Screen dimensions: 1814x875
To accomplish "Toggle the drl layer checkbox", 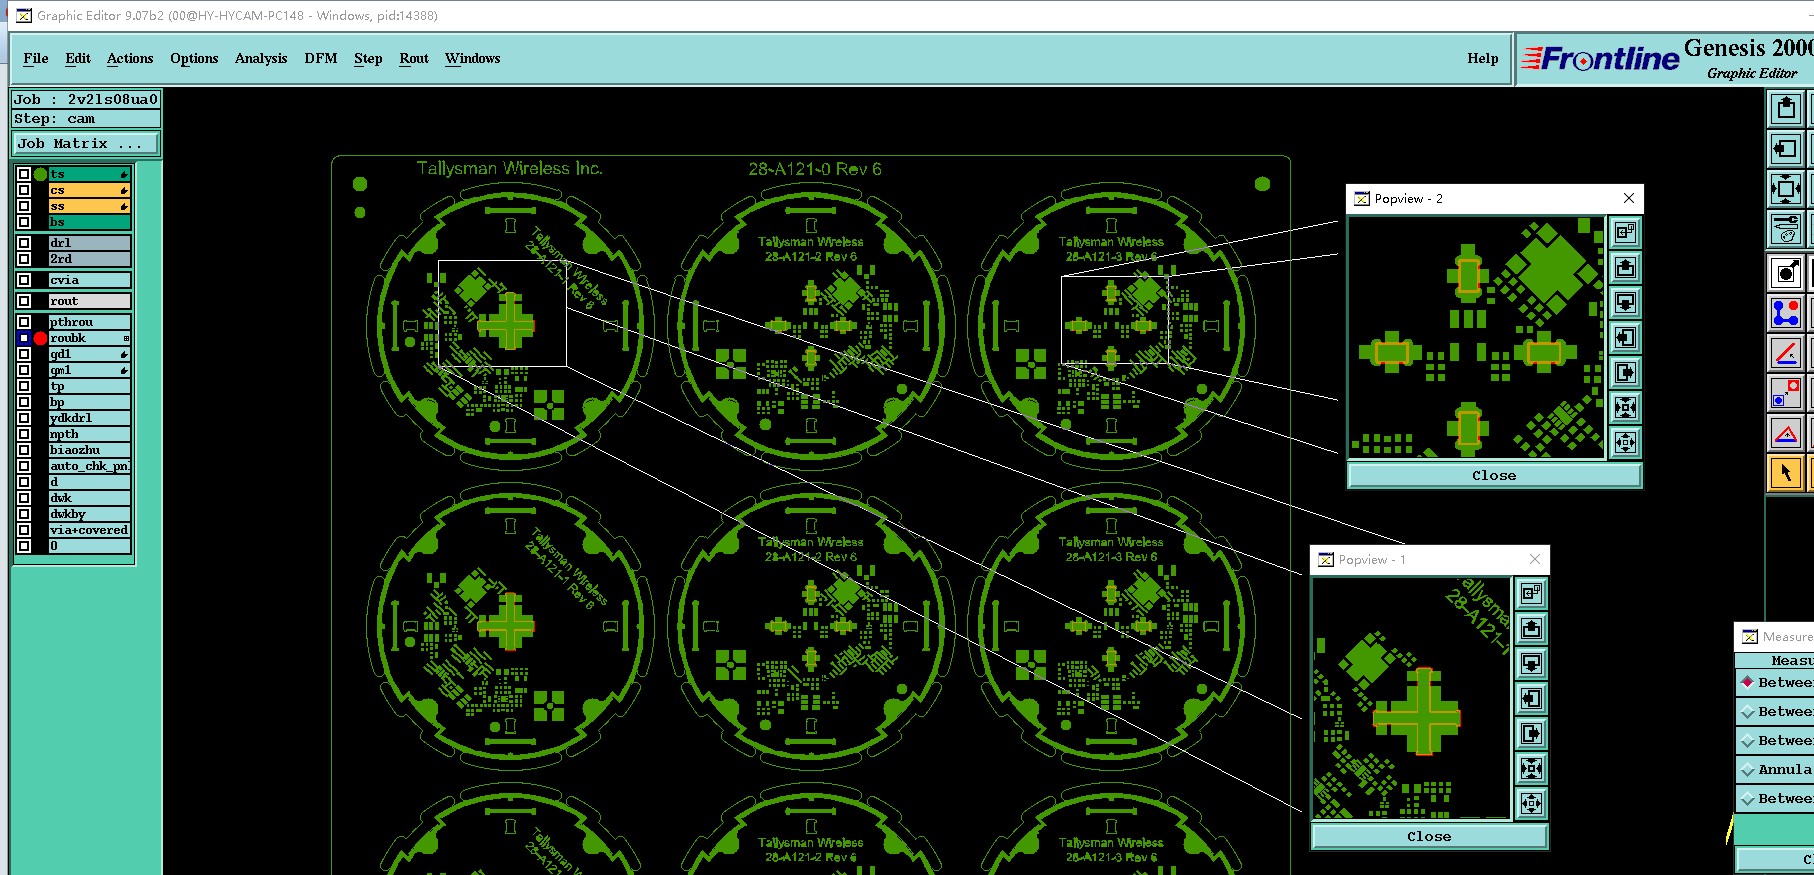I will pyautogui.click(x=24, y=243).
